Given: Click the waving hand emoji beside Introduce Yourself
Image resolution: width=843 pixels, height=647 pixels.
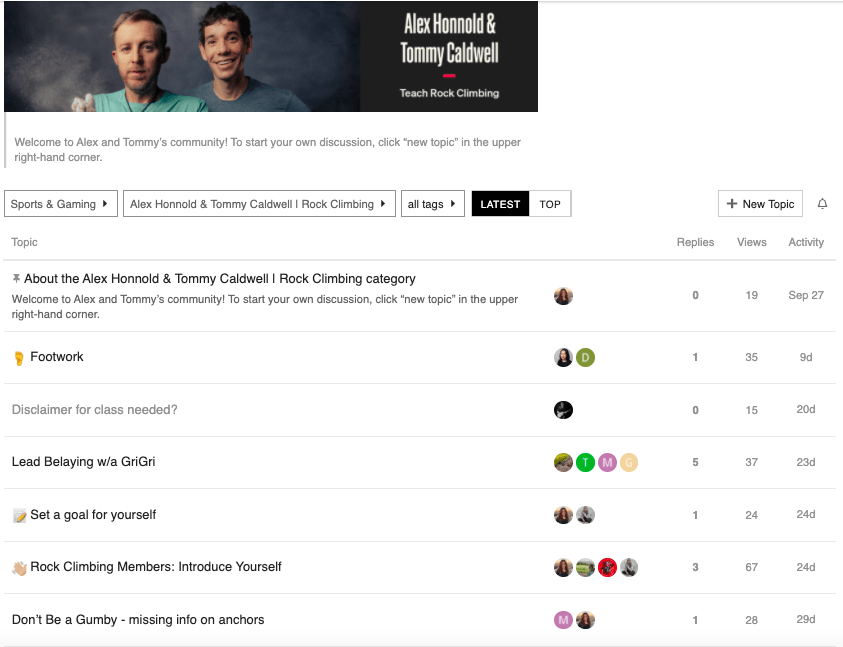Looking at the screenshot, I should click(19, 568).
